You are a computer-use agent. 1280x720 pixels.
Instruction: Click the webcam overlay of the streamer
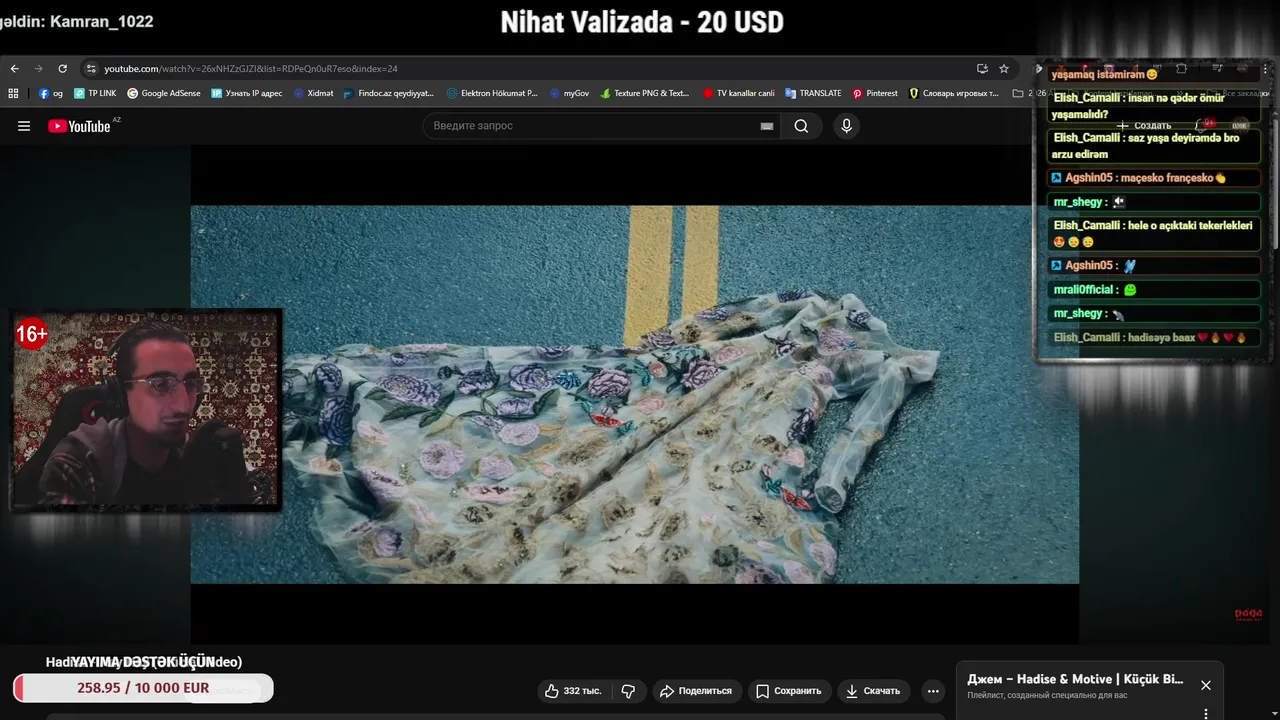coord(146,411)
